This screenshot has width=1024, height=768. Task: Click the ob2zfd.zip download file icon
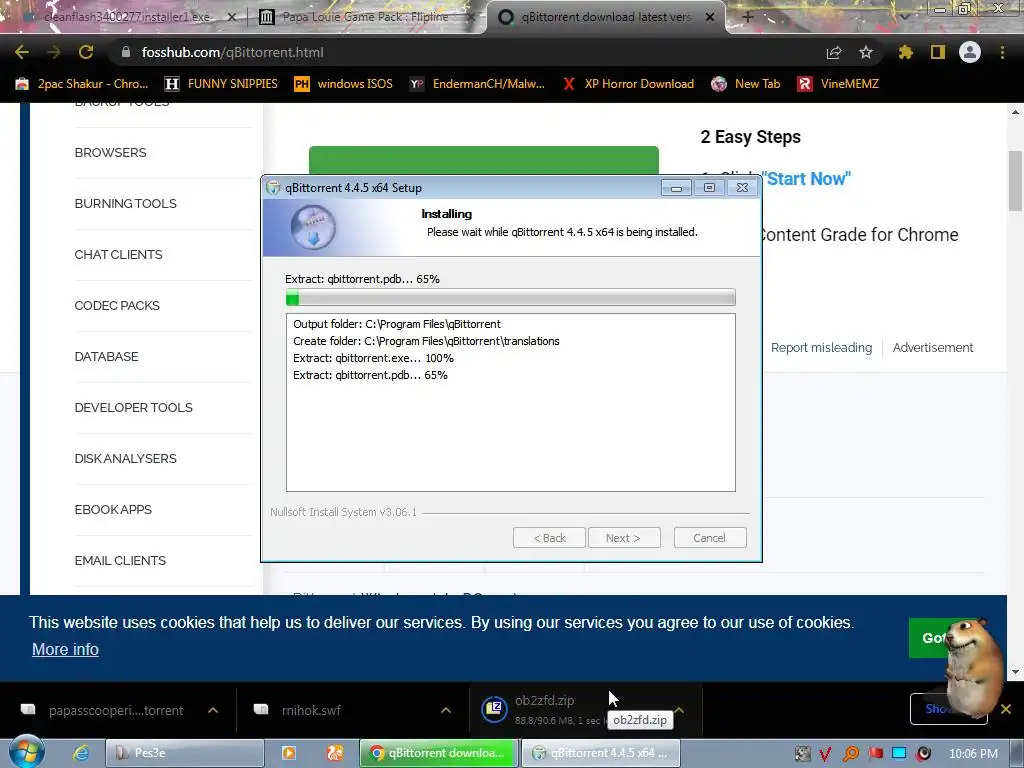(x=494, y=709)
